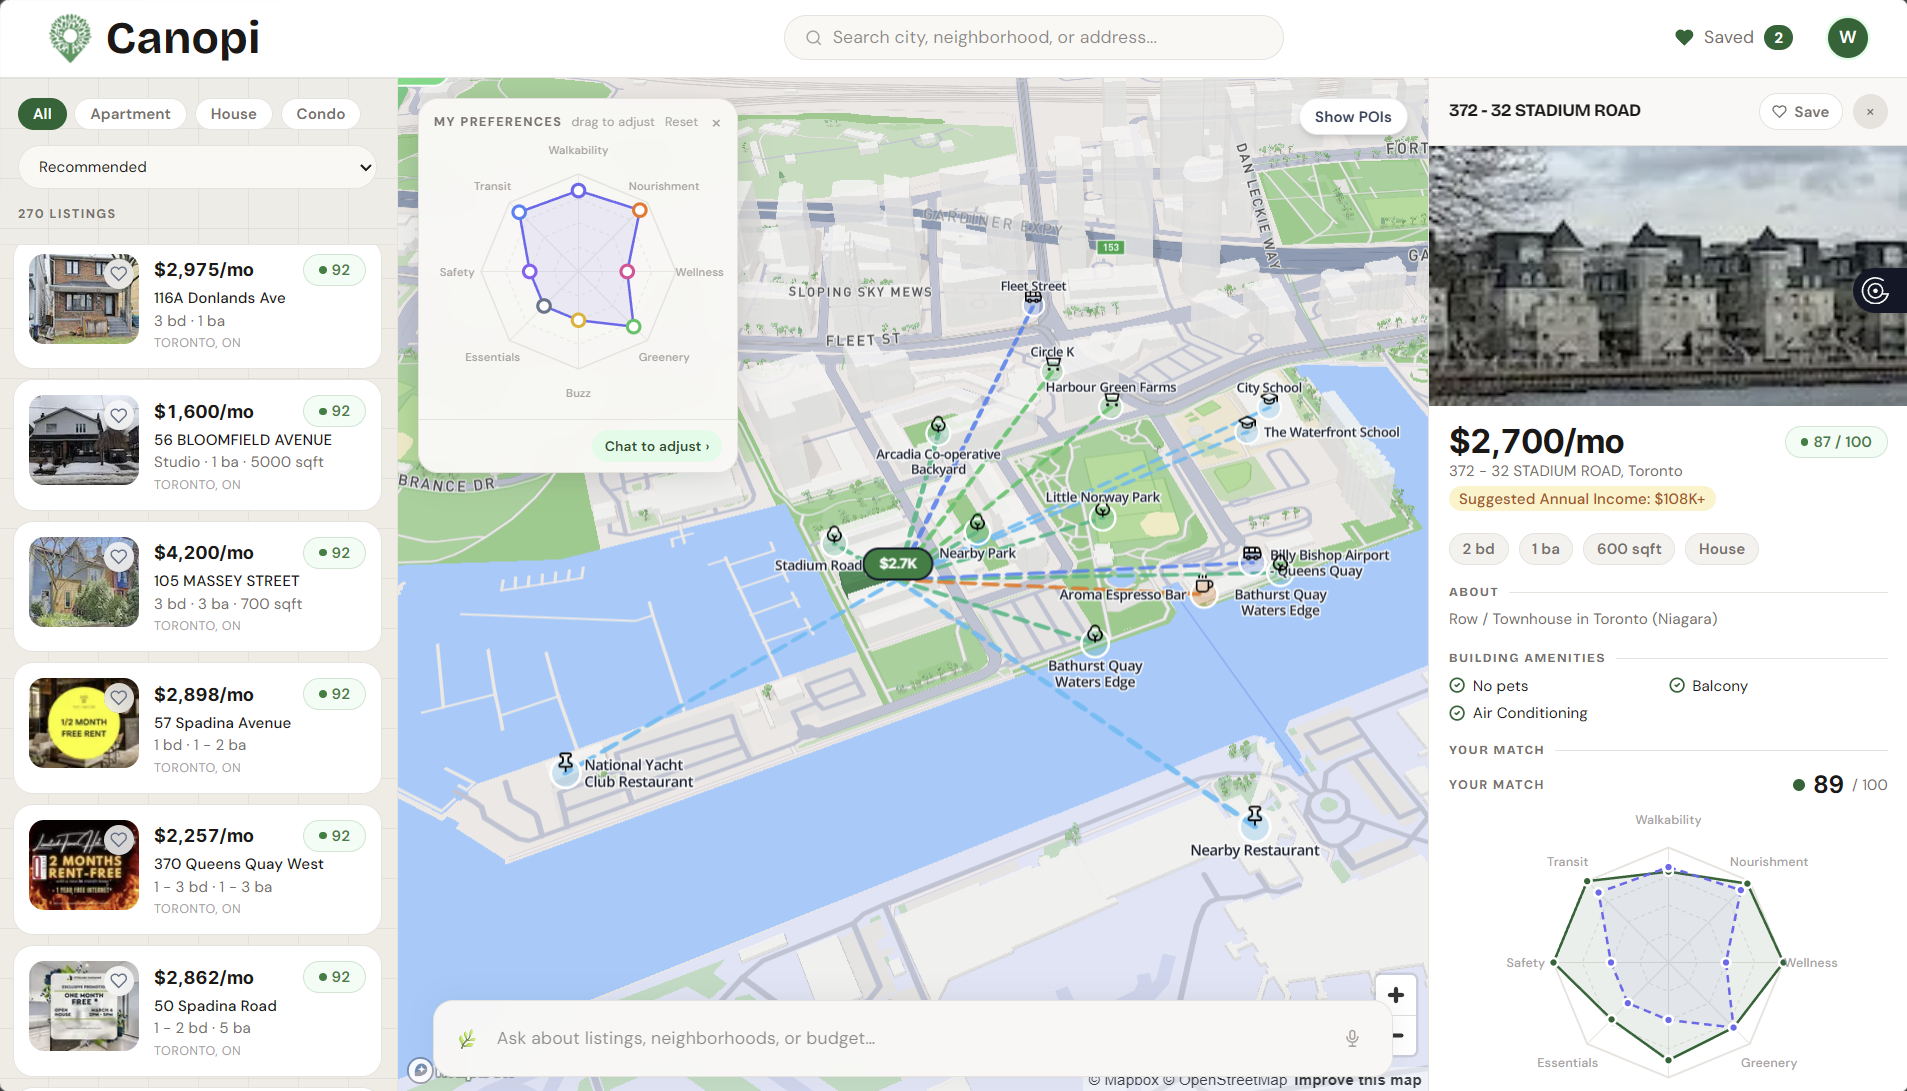Click the Transit handle on preferences radar
Screen dimensions: 1907x1091
(519, 212)
